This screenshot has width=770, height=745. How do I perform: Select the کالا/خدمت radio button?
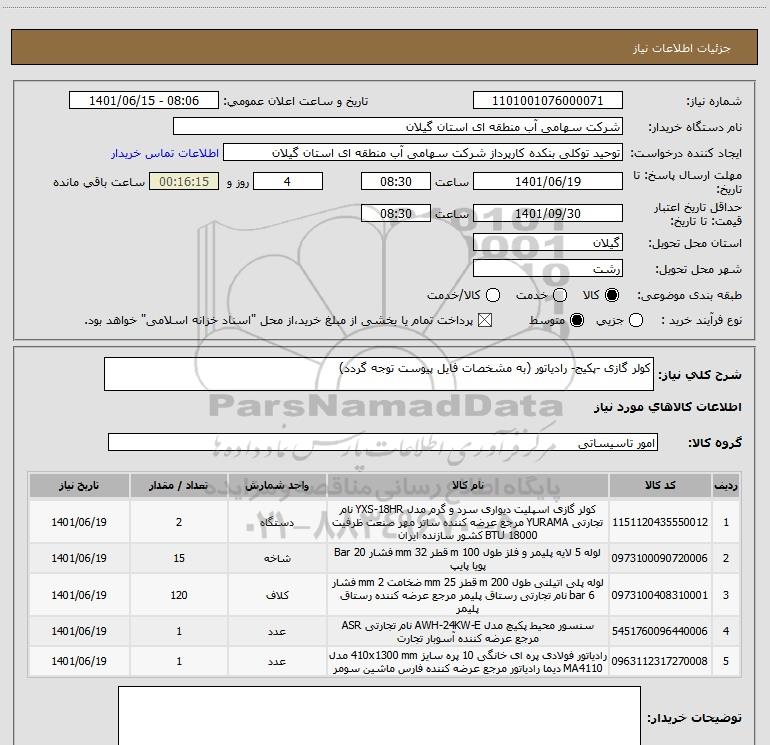coord(493,295)
